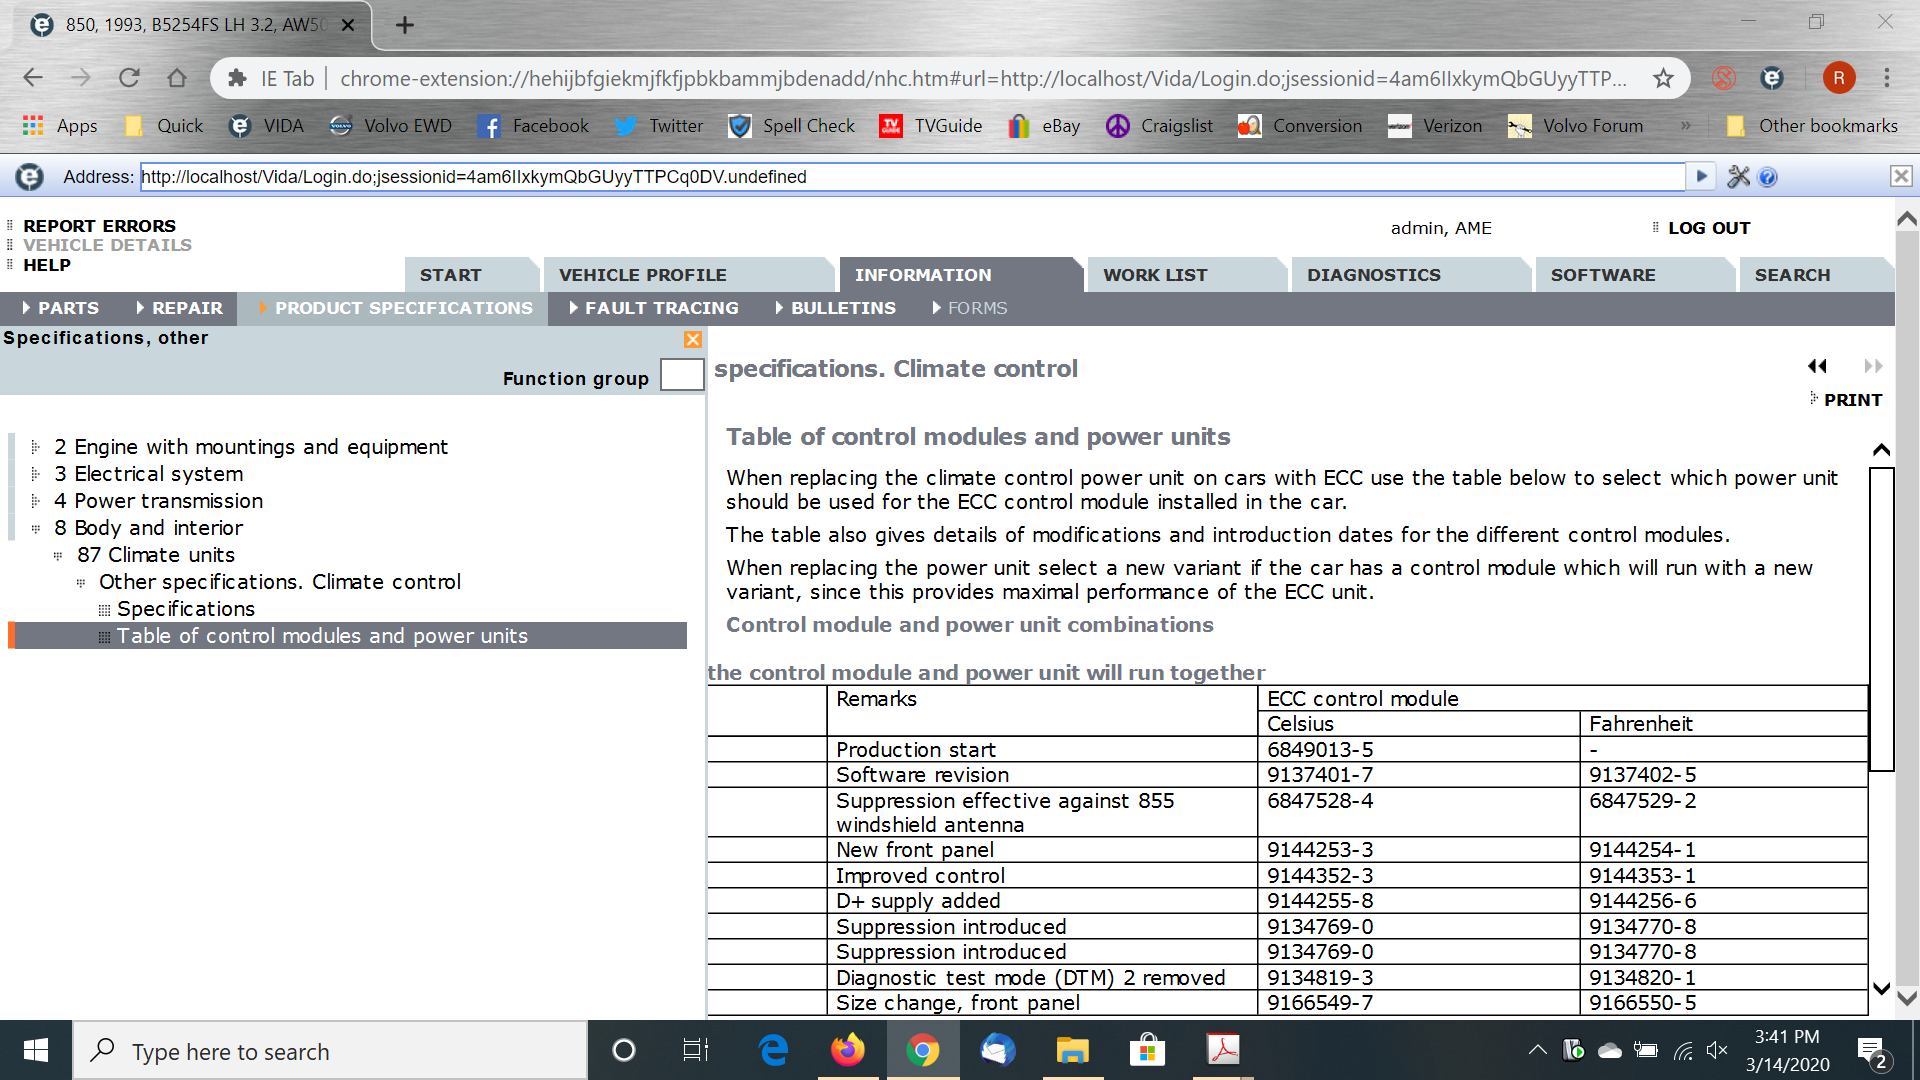Collapse the 87 Climate units node

(58, 555)
